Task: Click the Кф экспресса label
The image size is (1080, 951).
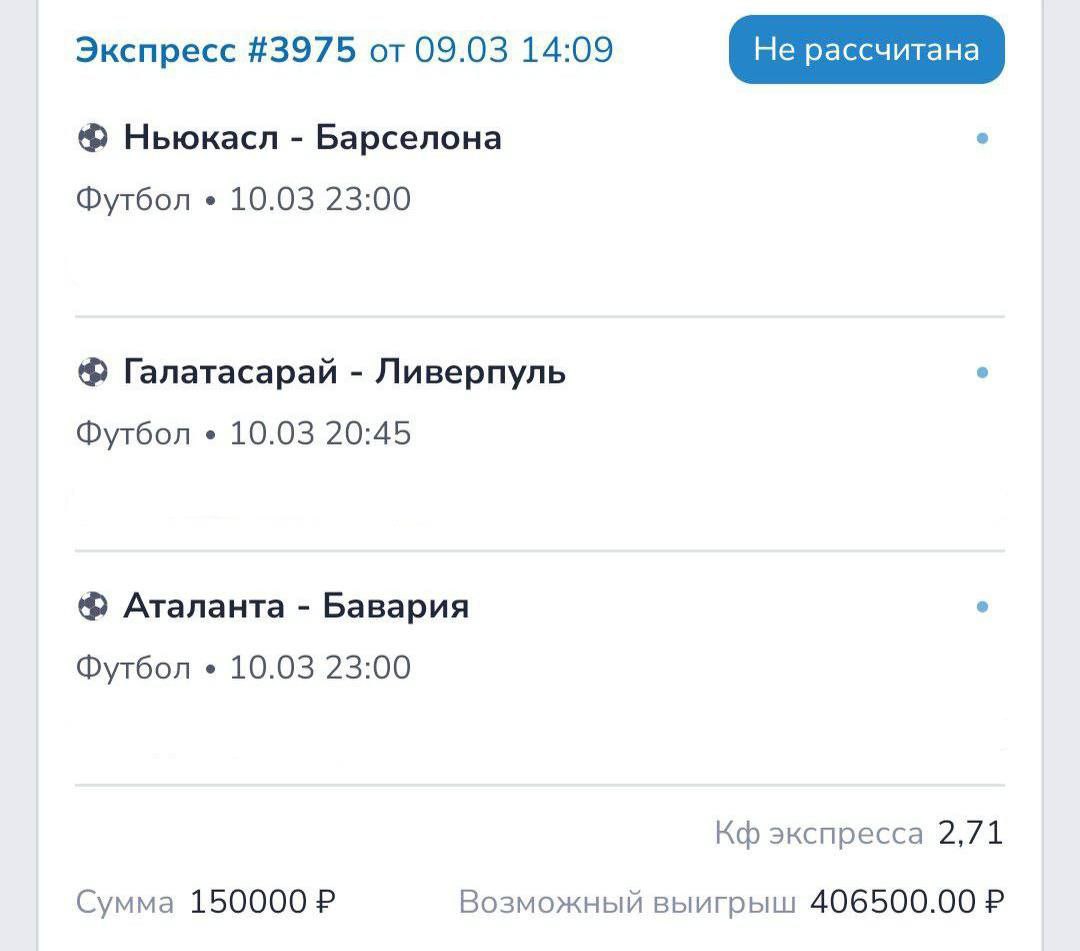Action: tap(818, 833)
